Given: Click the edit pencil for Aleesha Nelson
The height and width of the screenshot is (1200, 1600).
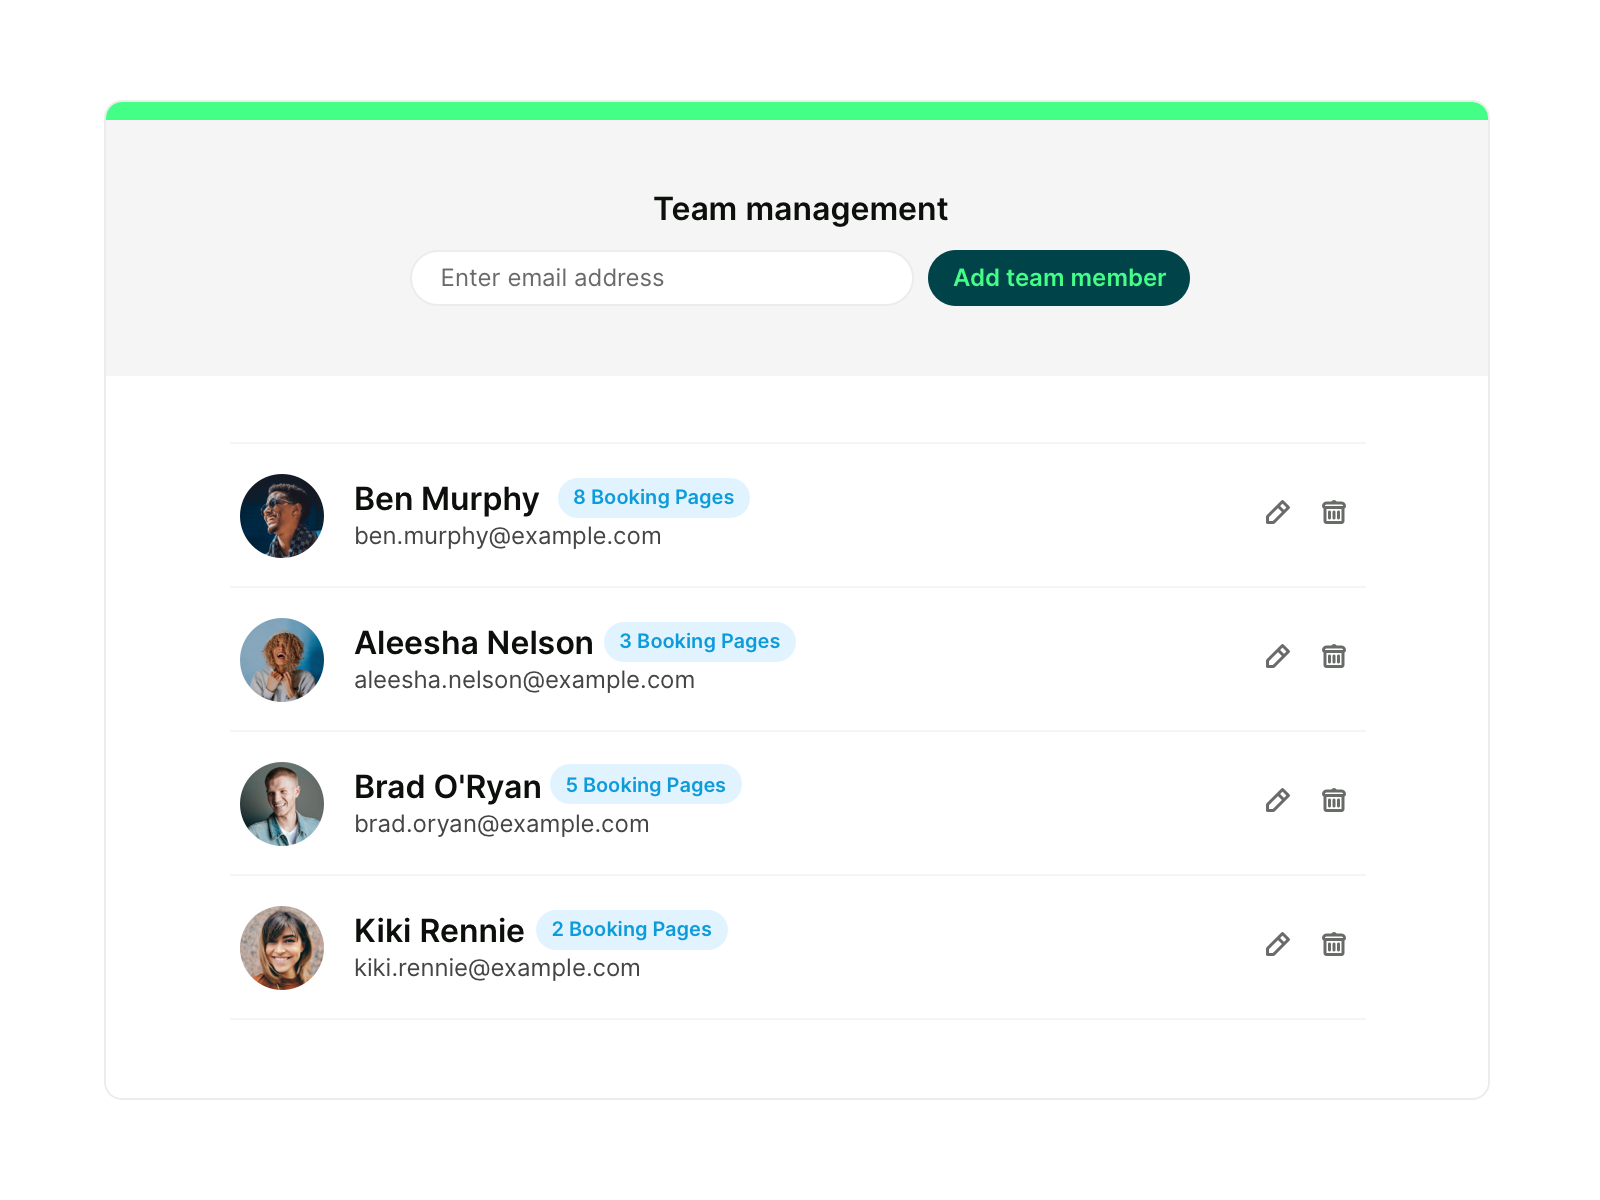Looking at the screenshot, I should pos(1277,657).
